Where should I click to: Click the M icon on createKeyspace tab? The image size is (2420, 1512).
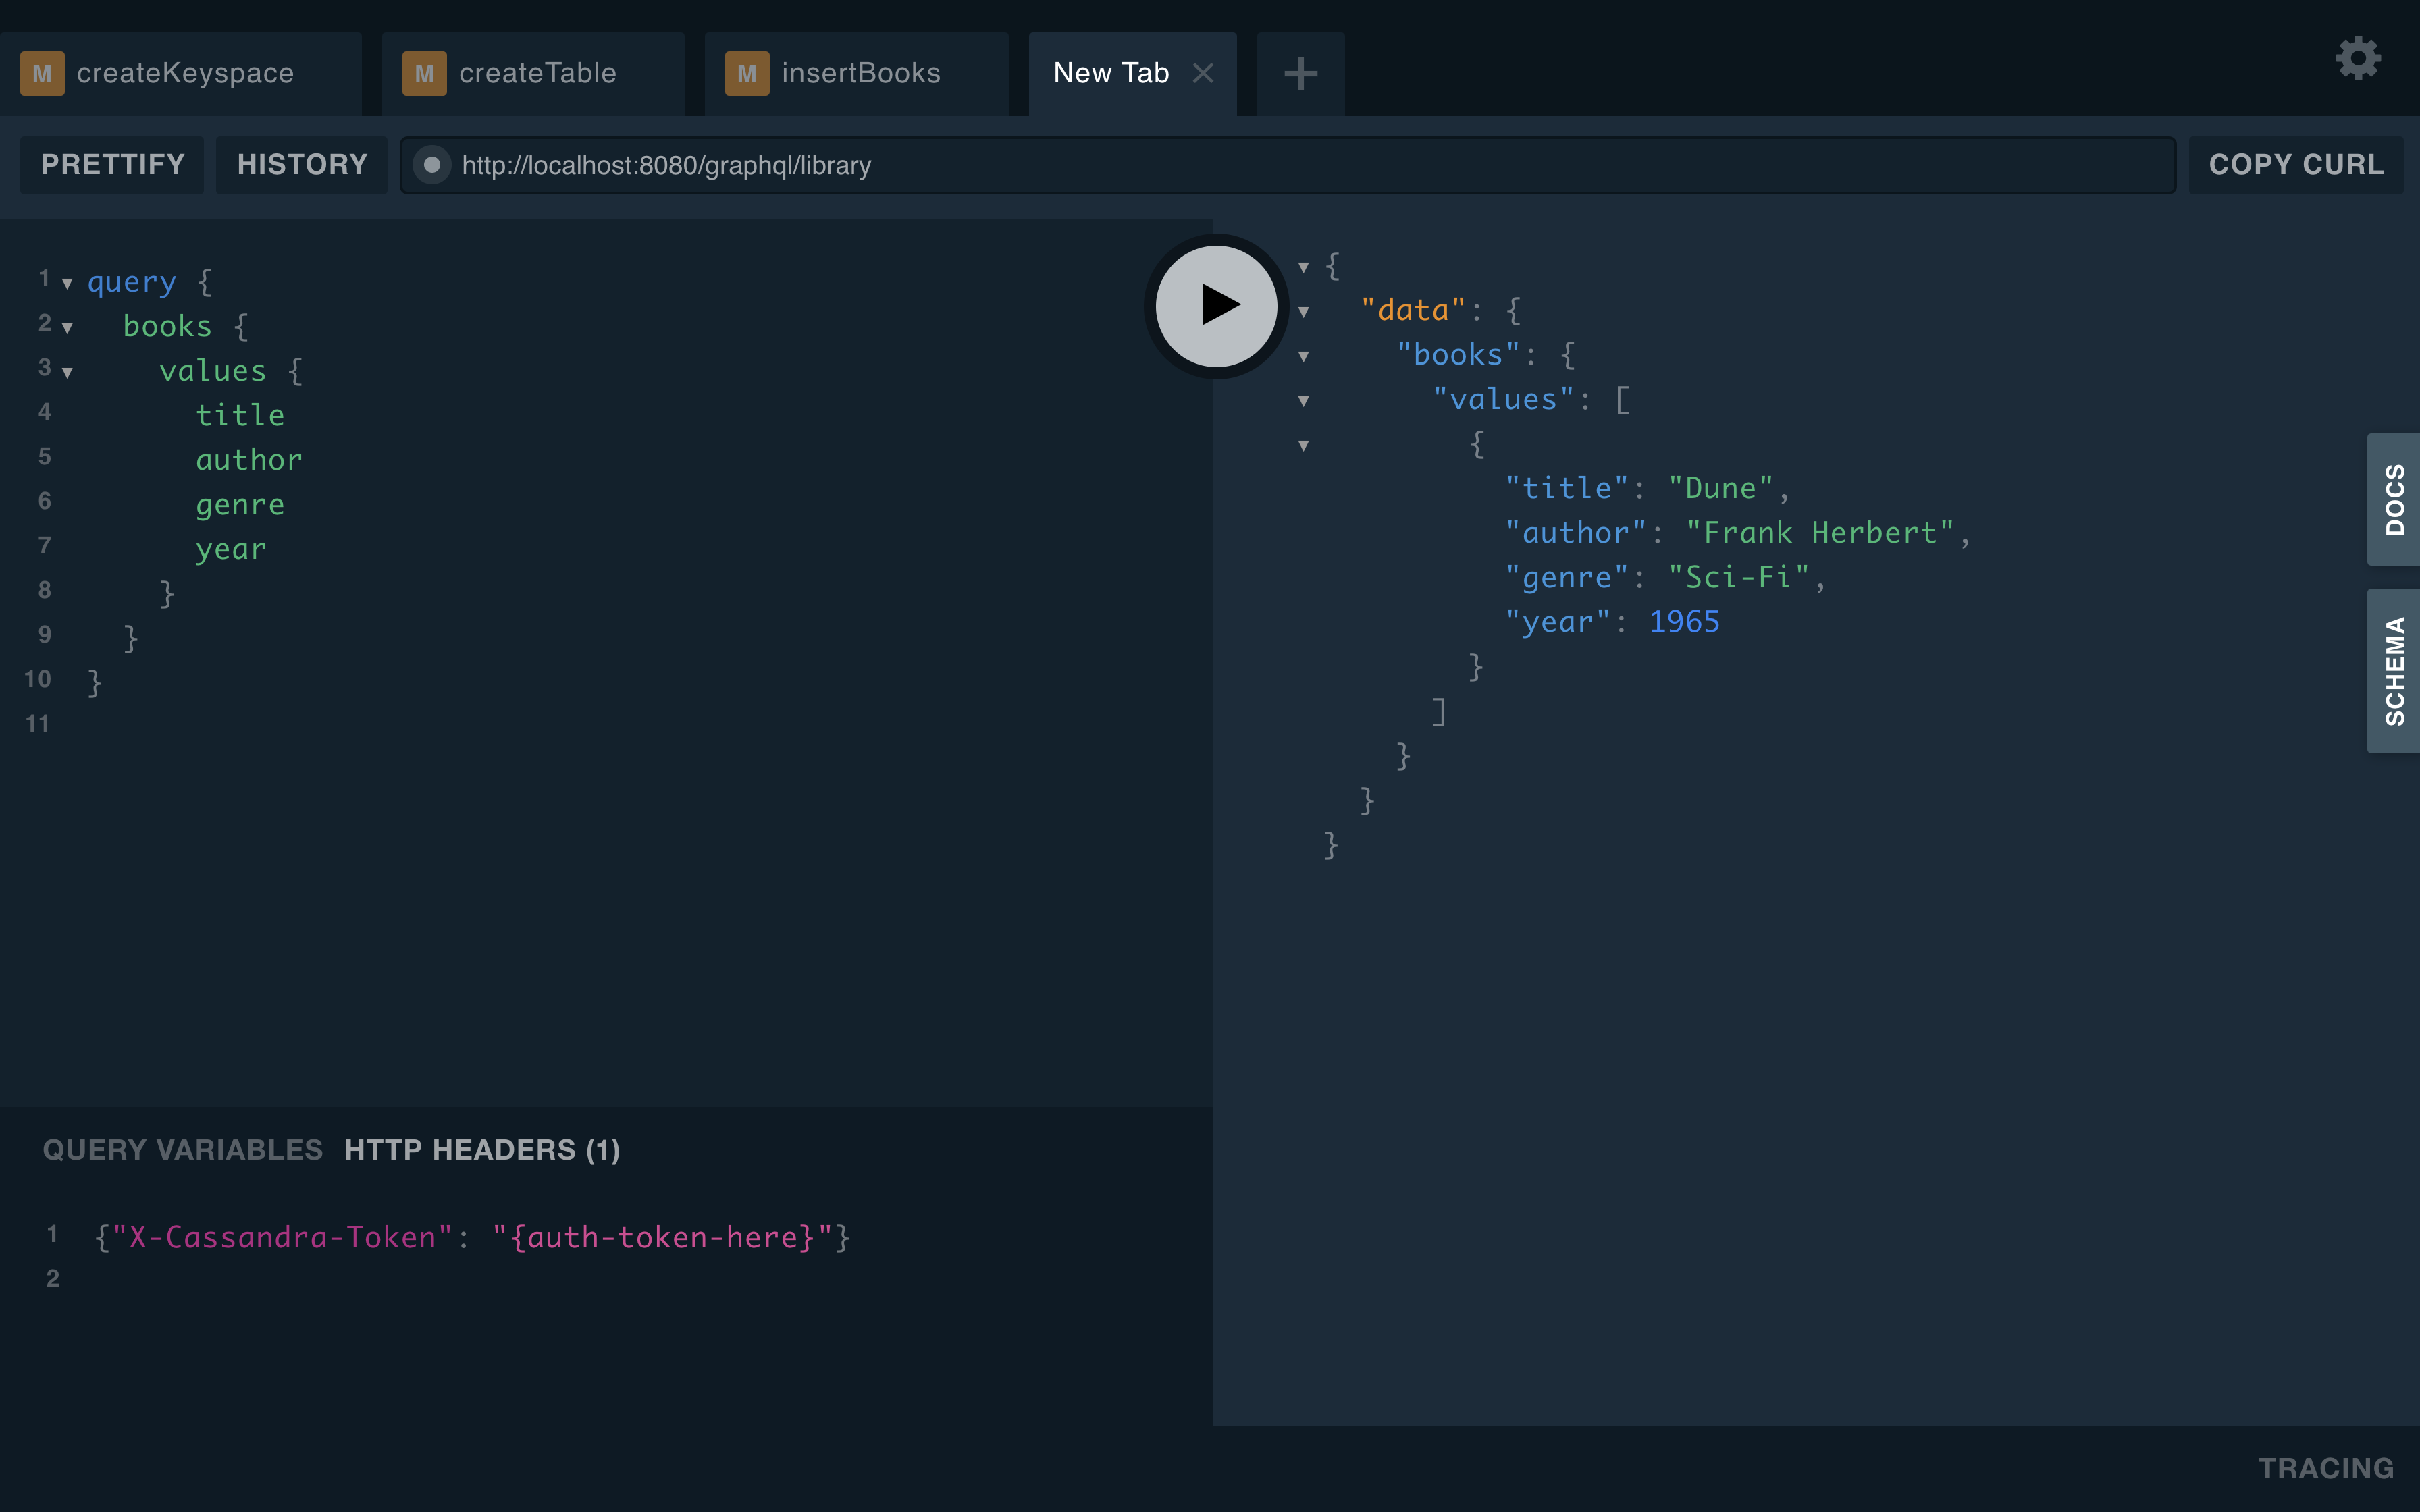42,73
